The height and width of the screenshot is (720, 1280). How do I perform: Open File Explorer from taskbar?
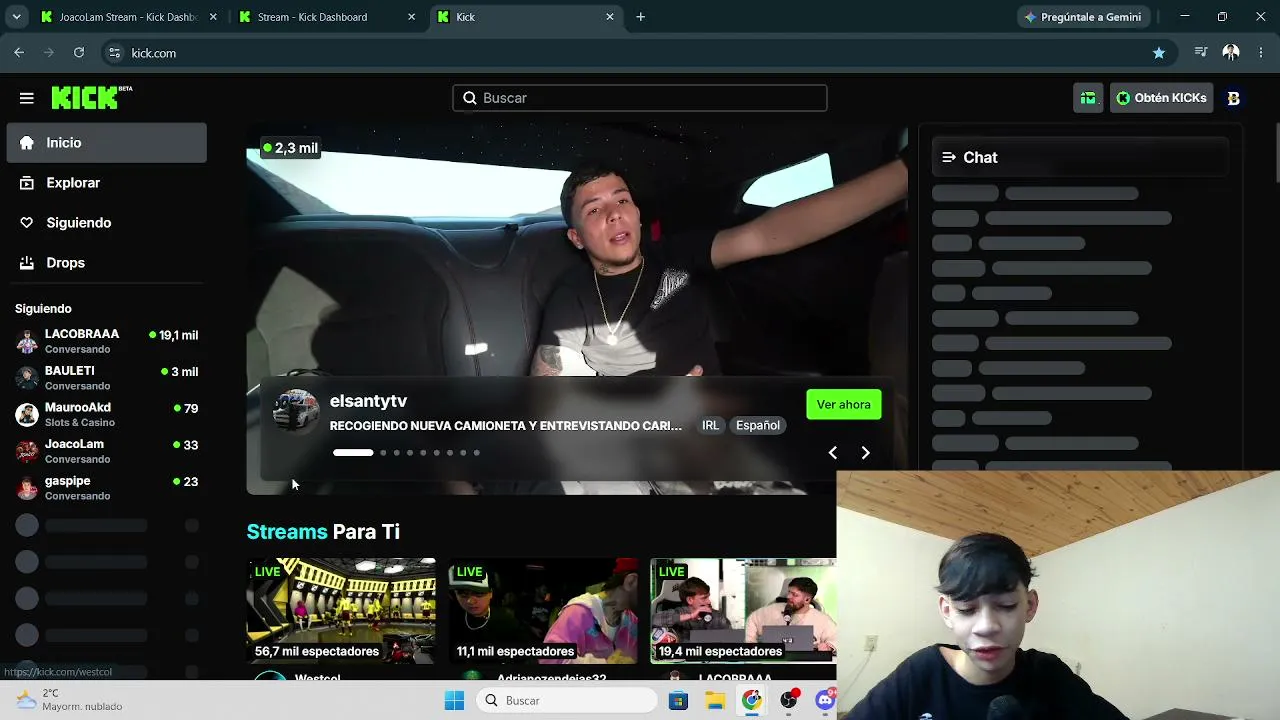click(x=715, y=701)
